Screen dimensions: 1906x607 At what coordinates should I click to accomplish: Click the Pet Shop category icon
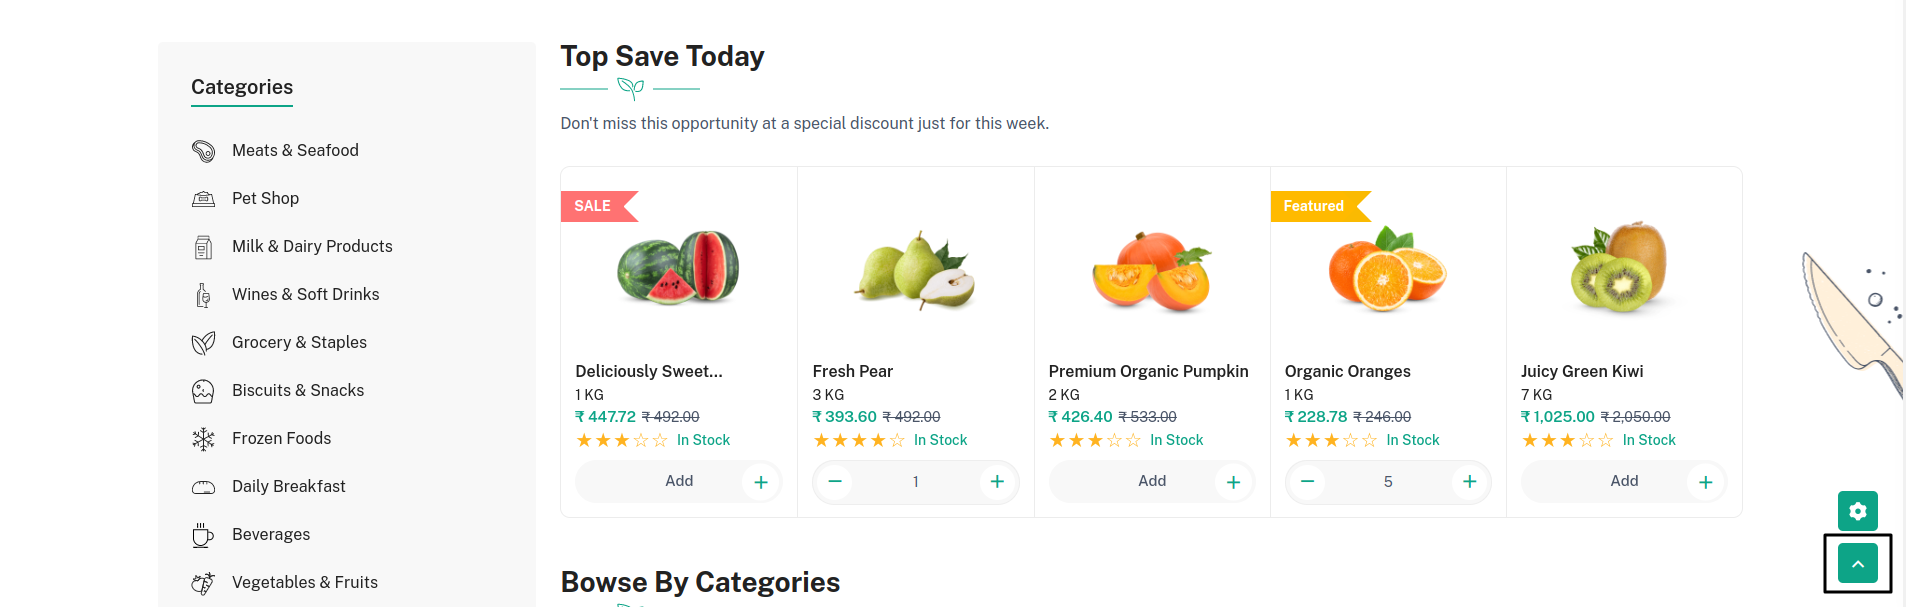tap(203, 199)
